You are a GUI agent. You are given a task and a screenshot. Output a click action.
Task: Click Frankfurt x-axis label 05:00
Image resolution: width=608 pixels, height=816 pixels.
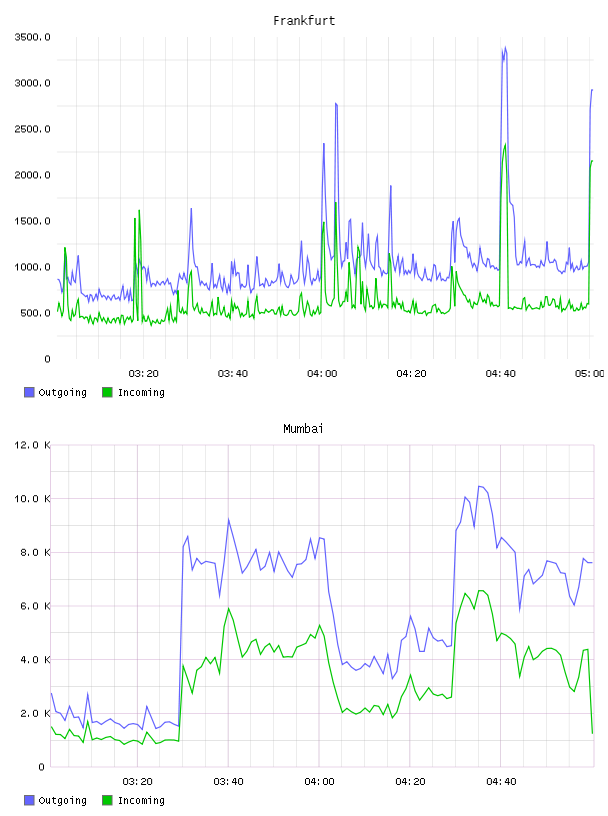tap(589, 374)
